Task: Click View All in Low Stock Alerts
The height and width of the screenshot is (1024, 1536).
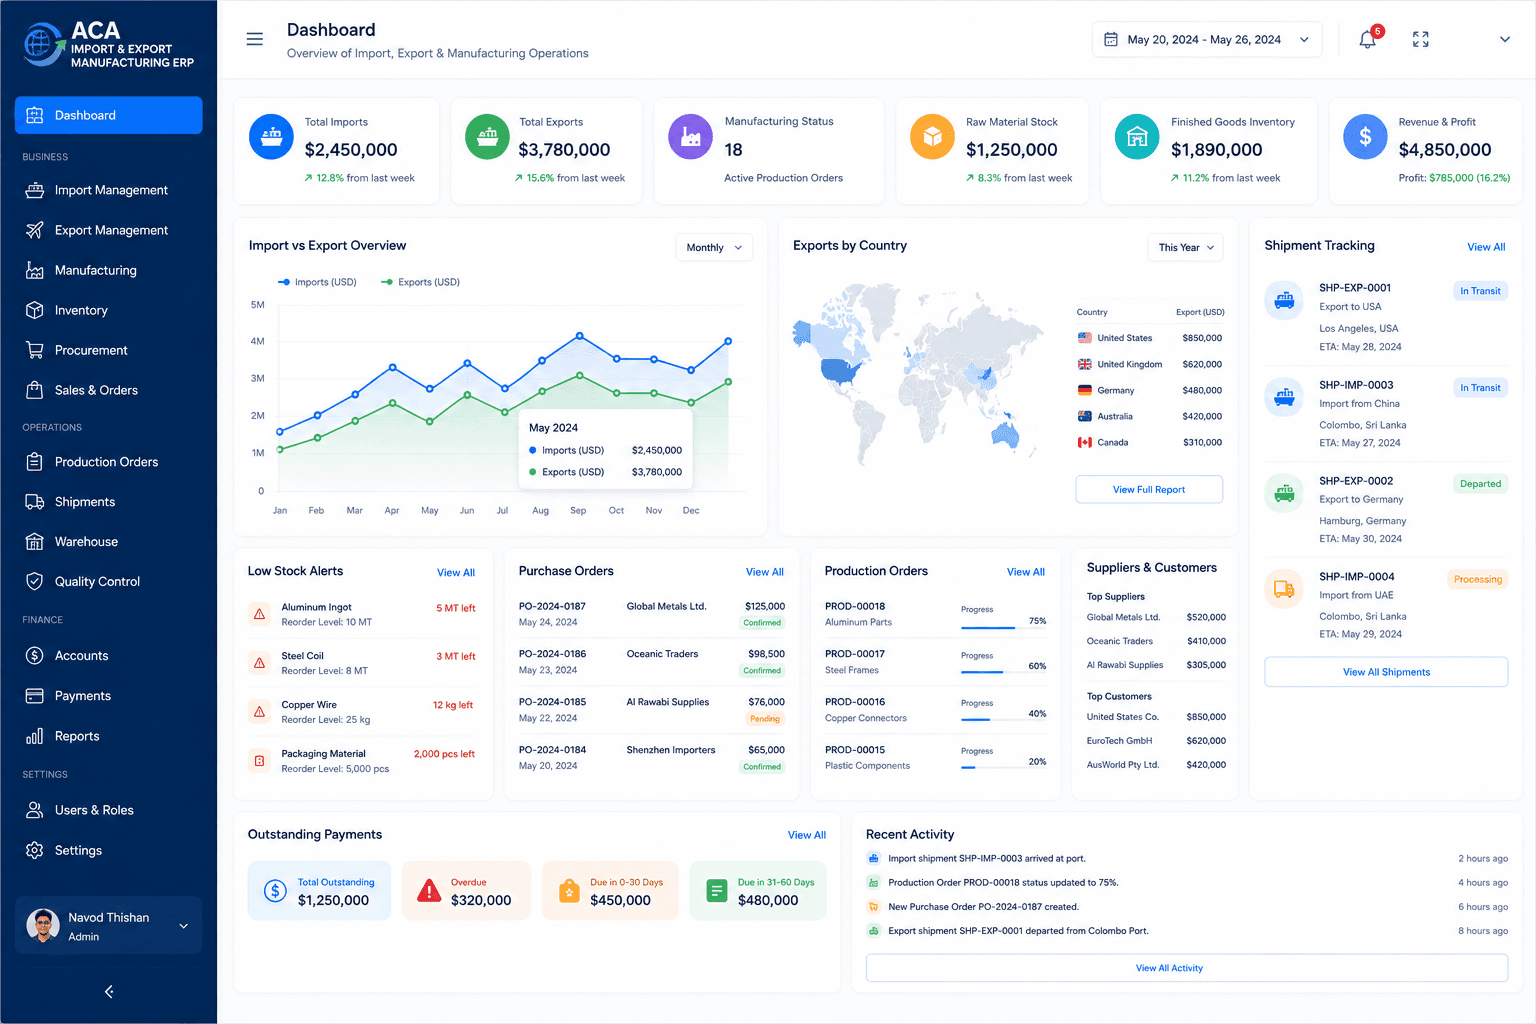Action: (456, 573)
